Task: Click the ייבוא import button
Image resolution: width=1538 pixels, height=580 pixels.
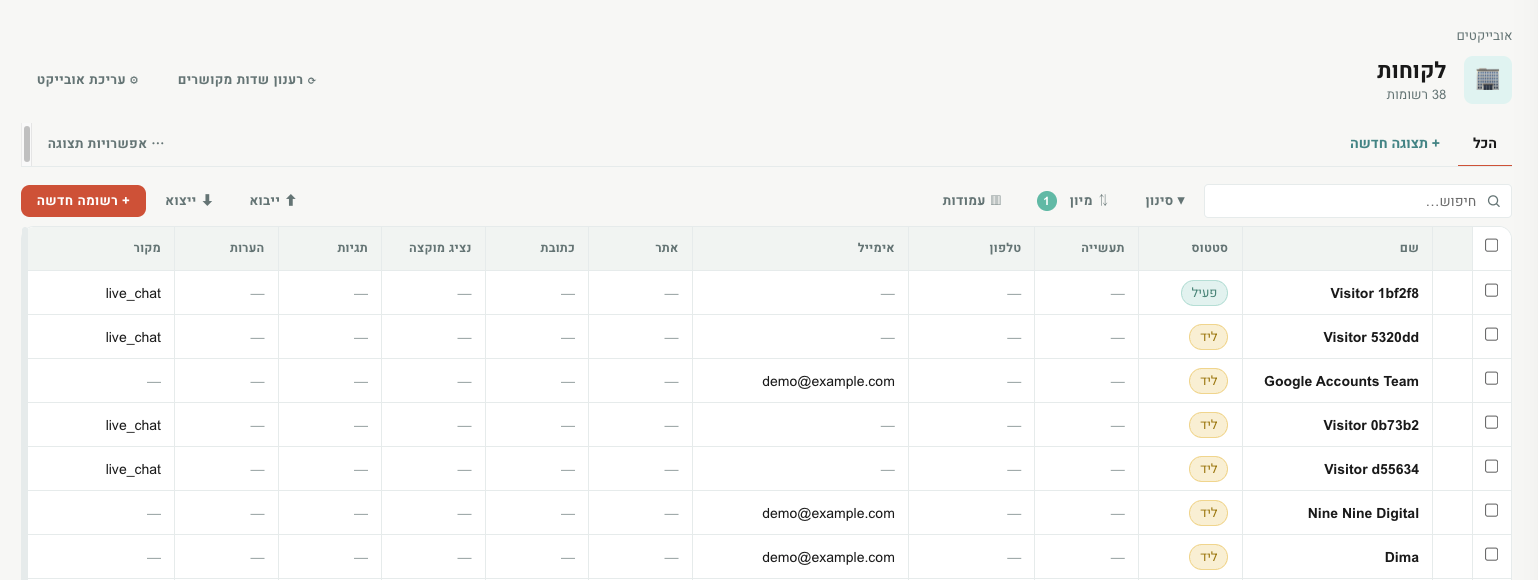Action: coord(273,201)
